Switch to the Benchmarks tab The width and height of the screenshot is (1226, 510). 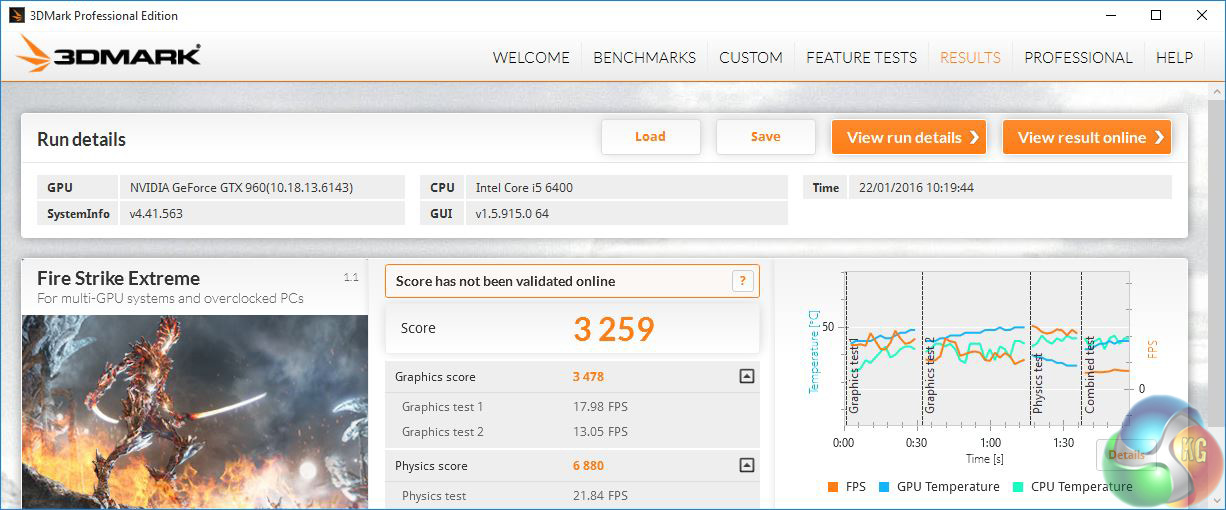point(644,57)
